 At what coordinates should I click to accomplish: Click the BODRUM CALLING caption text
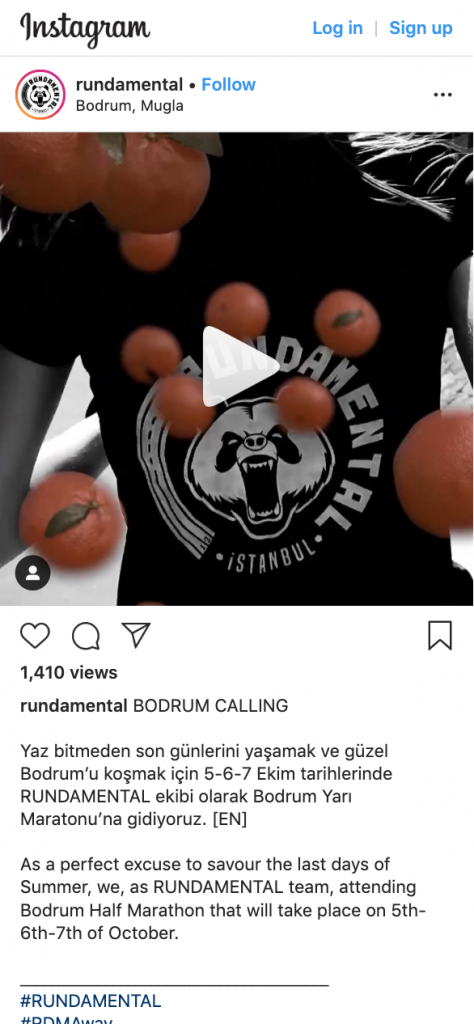click(210, 706)
